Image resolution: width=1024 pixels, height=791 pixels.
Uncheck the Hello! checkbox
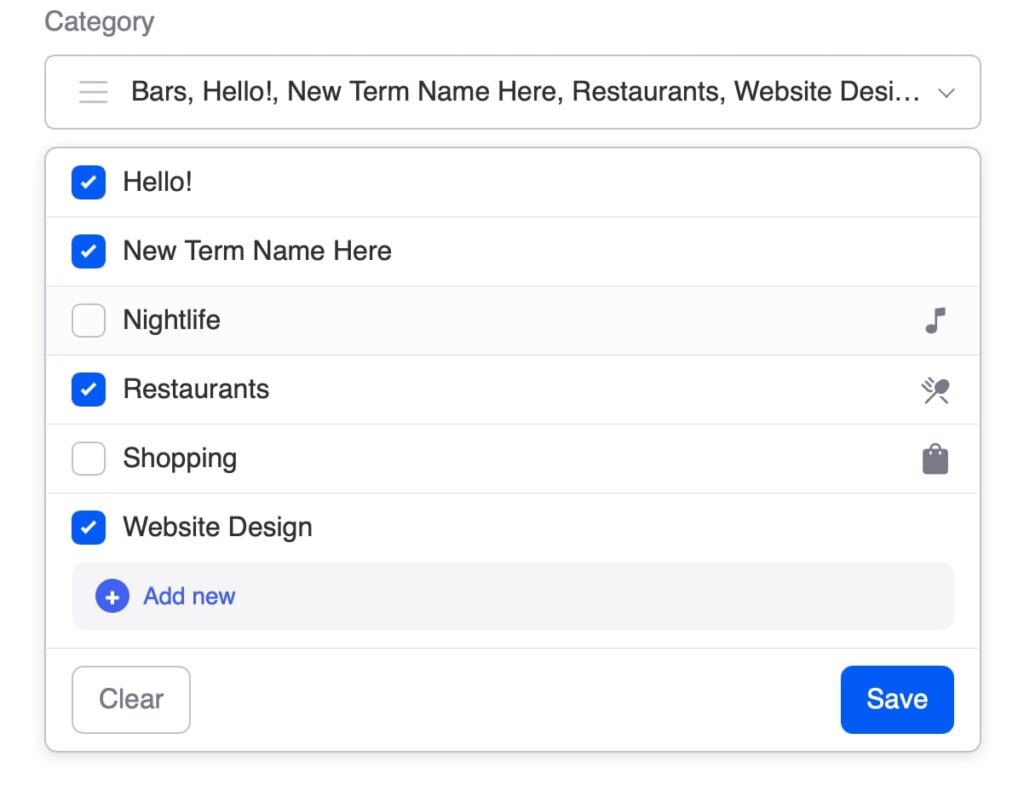(89, 183)
